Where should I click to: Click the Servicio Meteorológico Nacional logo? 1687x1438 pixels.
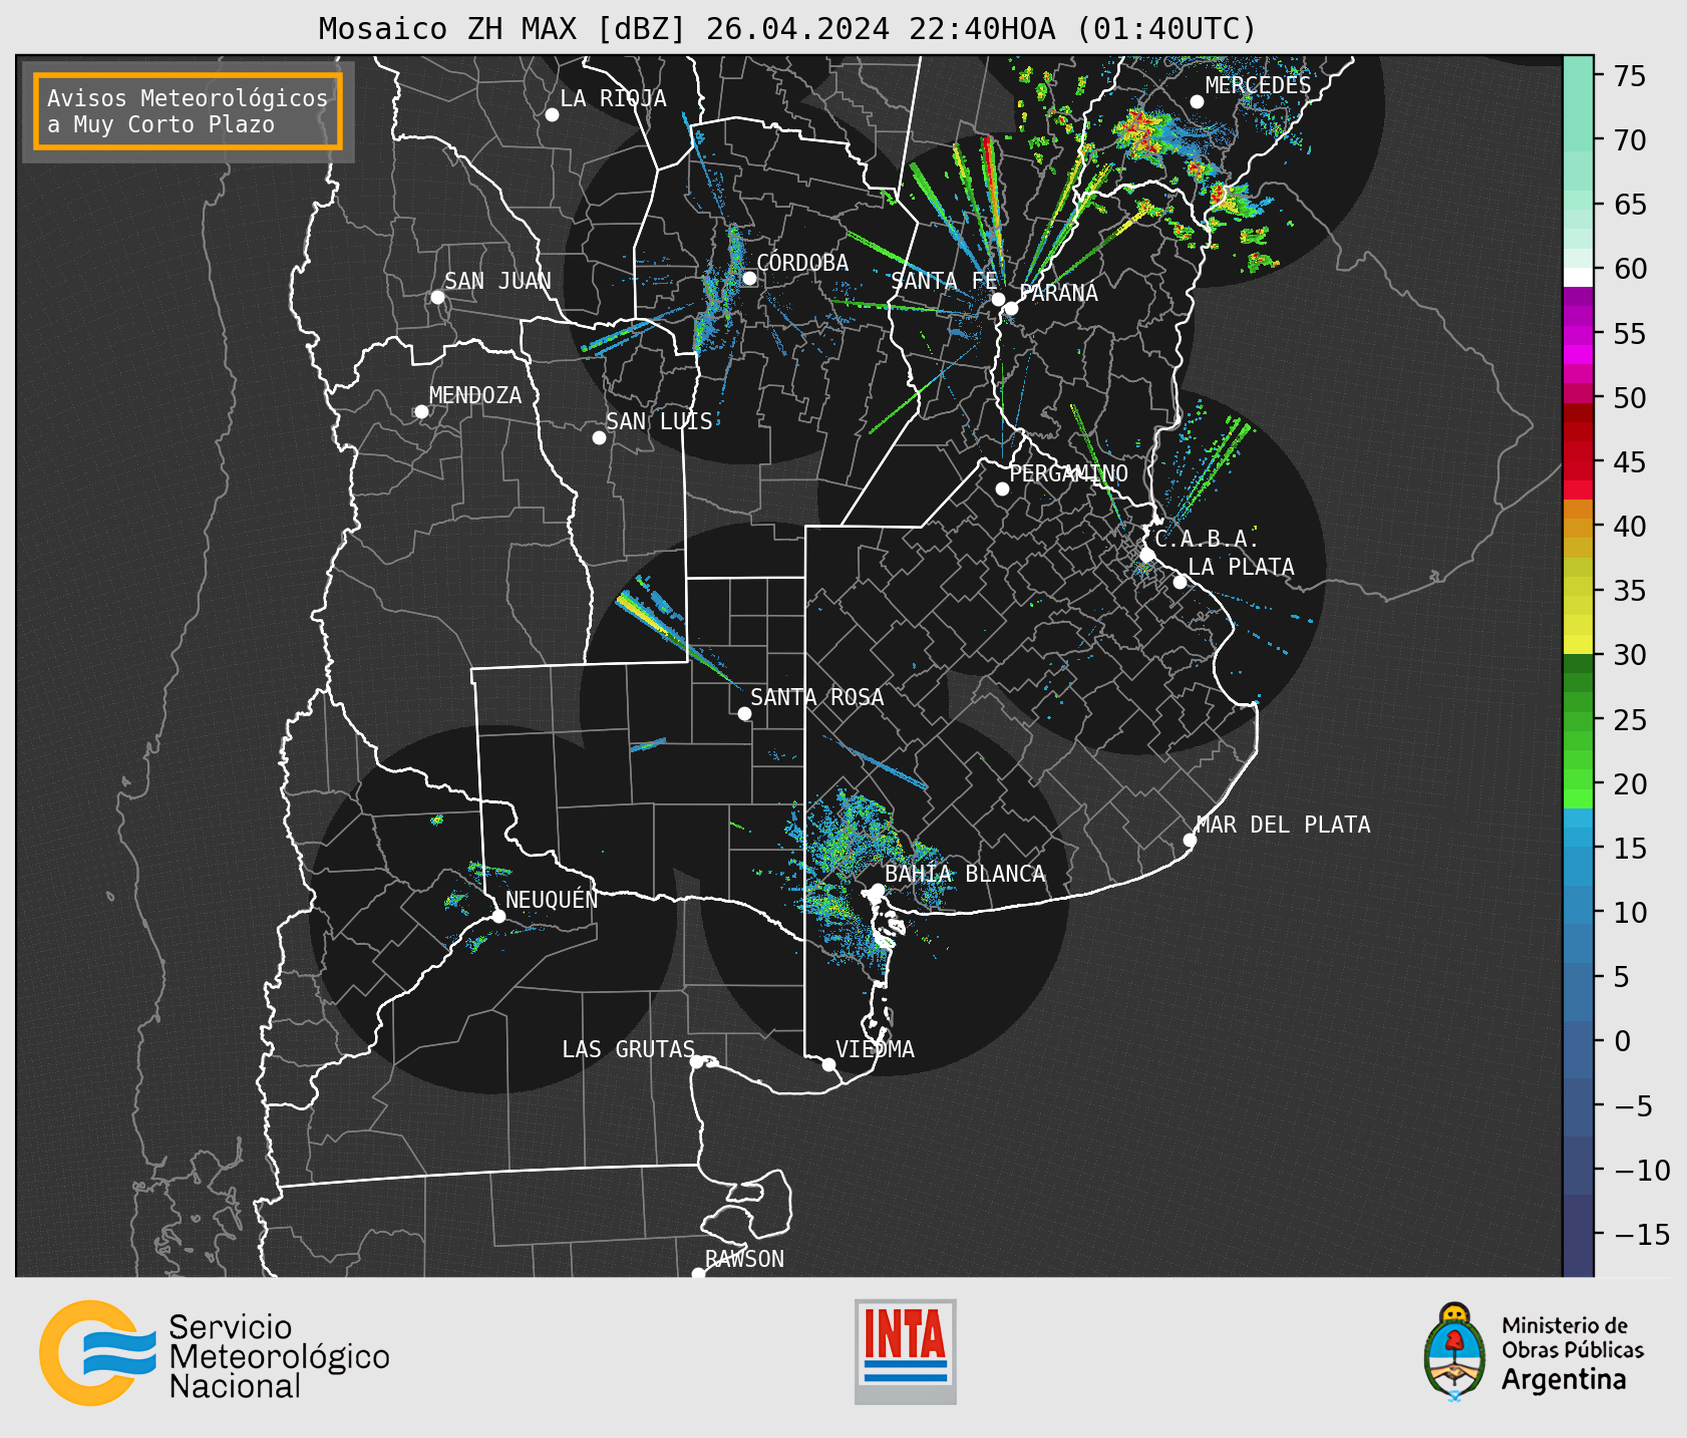pyautogui.click(x=214, y=1353)
